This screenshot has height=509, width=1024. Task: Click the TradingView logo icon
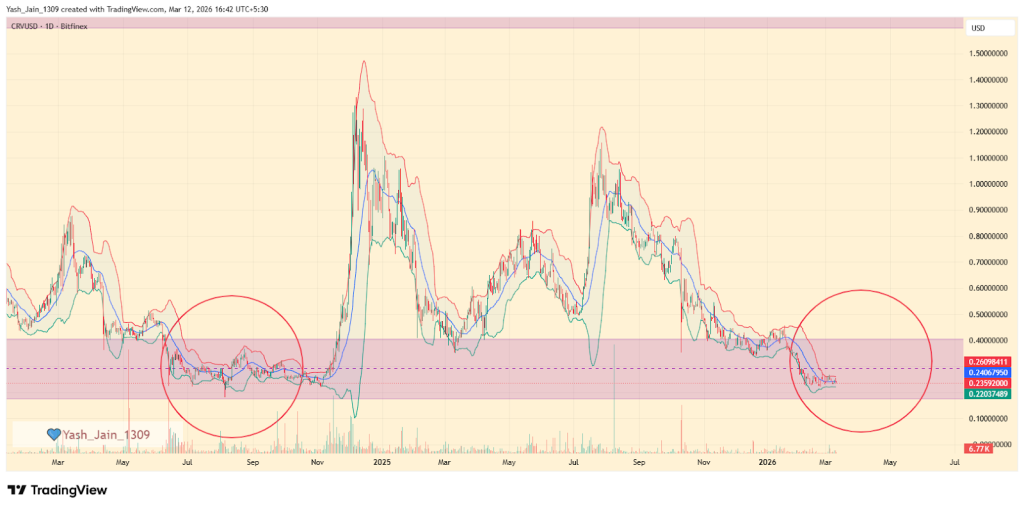[17, 490]
